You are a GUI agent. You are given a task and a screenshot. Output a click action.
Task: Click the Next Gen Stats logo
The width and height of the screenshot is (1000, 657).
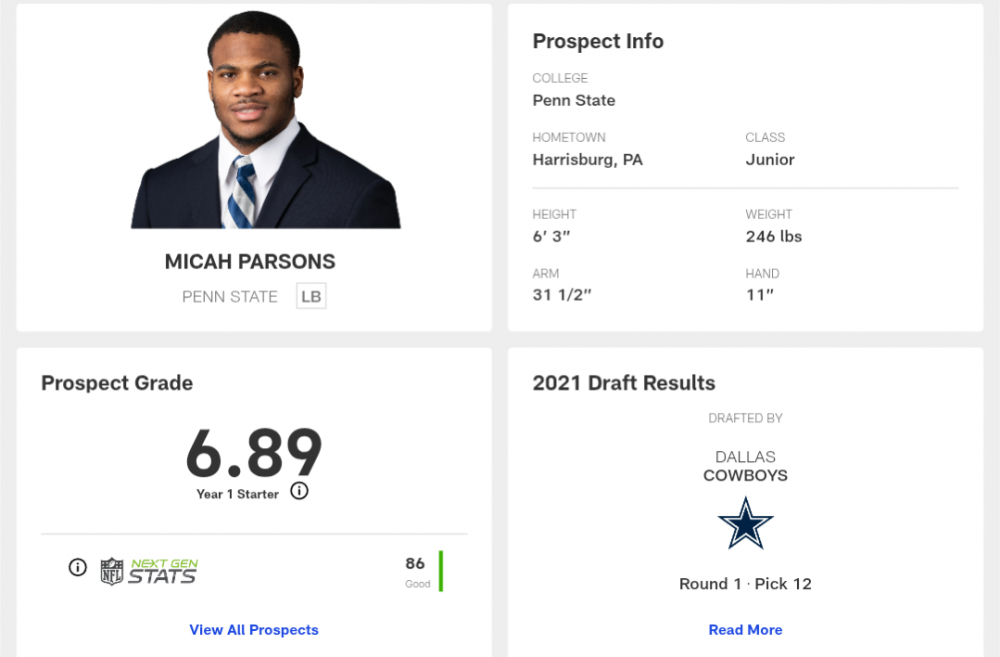click(x=162, y=571)
